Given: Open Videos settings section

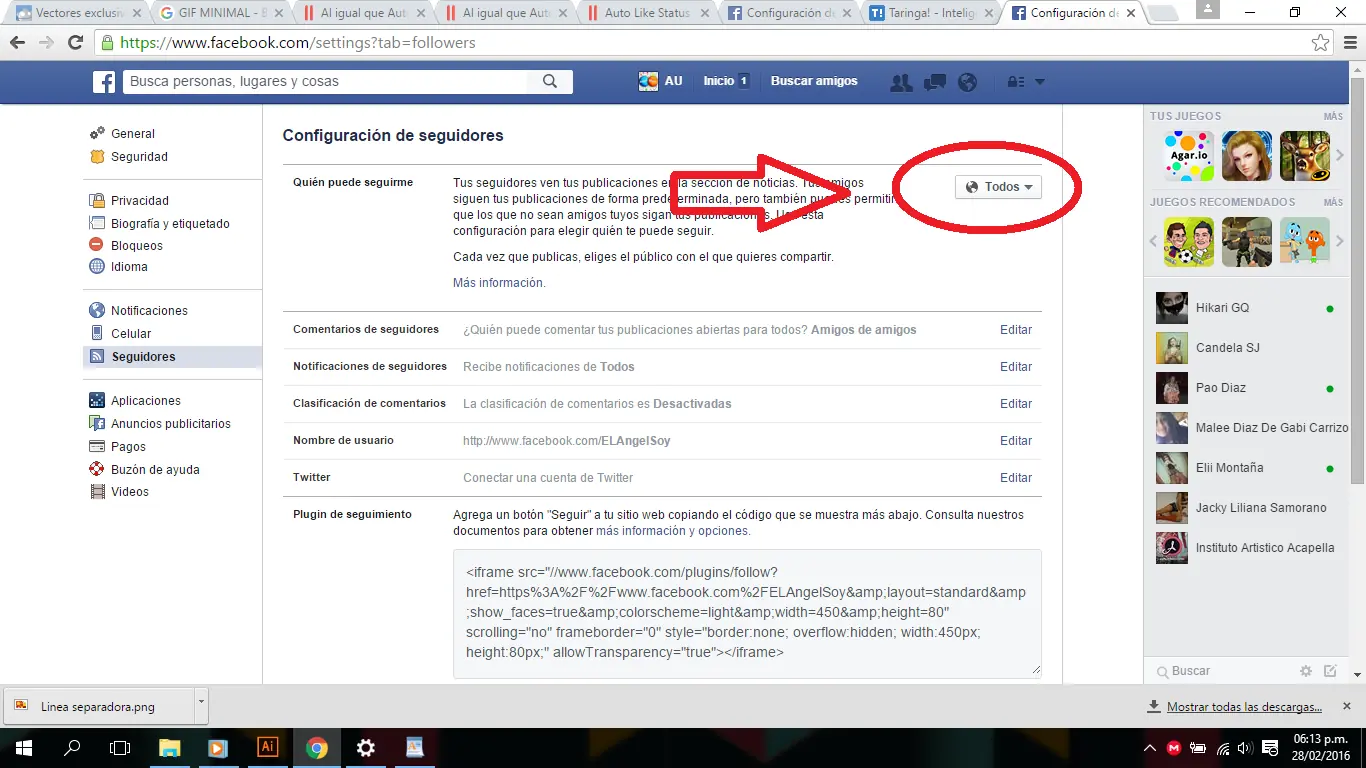Looking at the screenshot, I should tap(130, 492).
